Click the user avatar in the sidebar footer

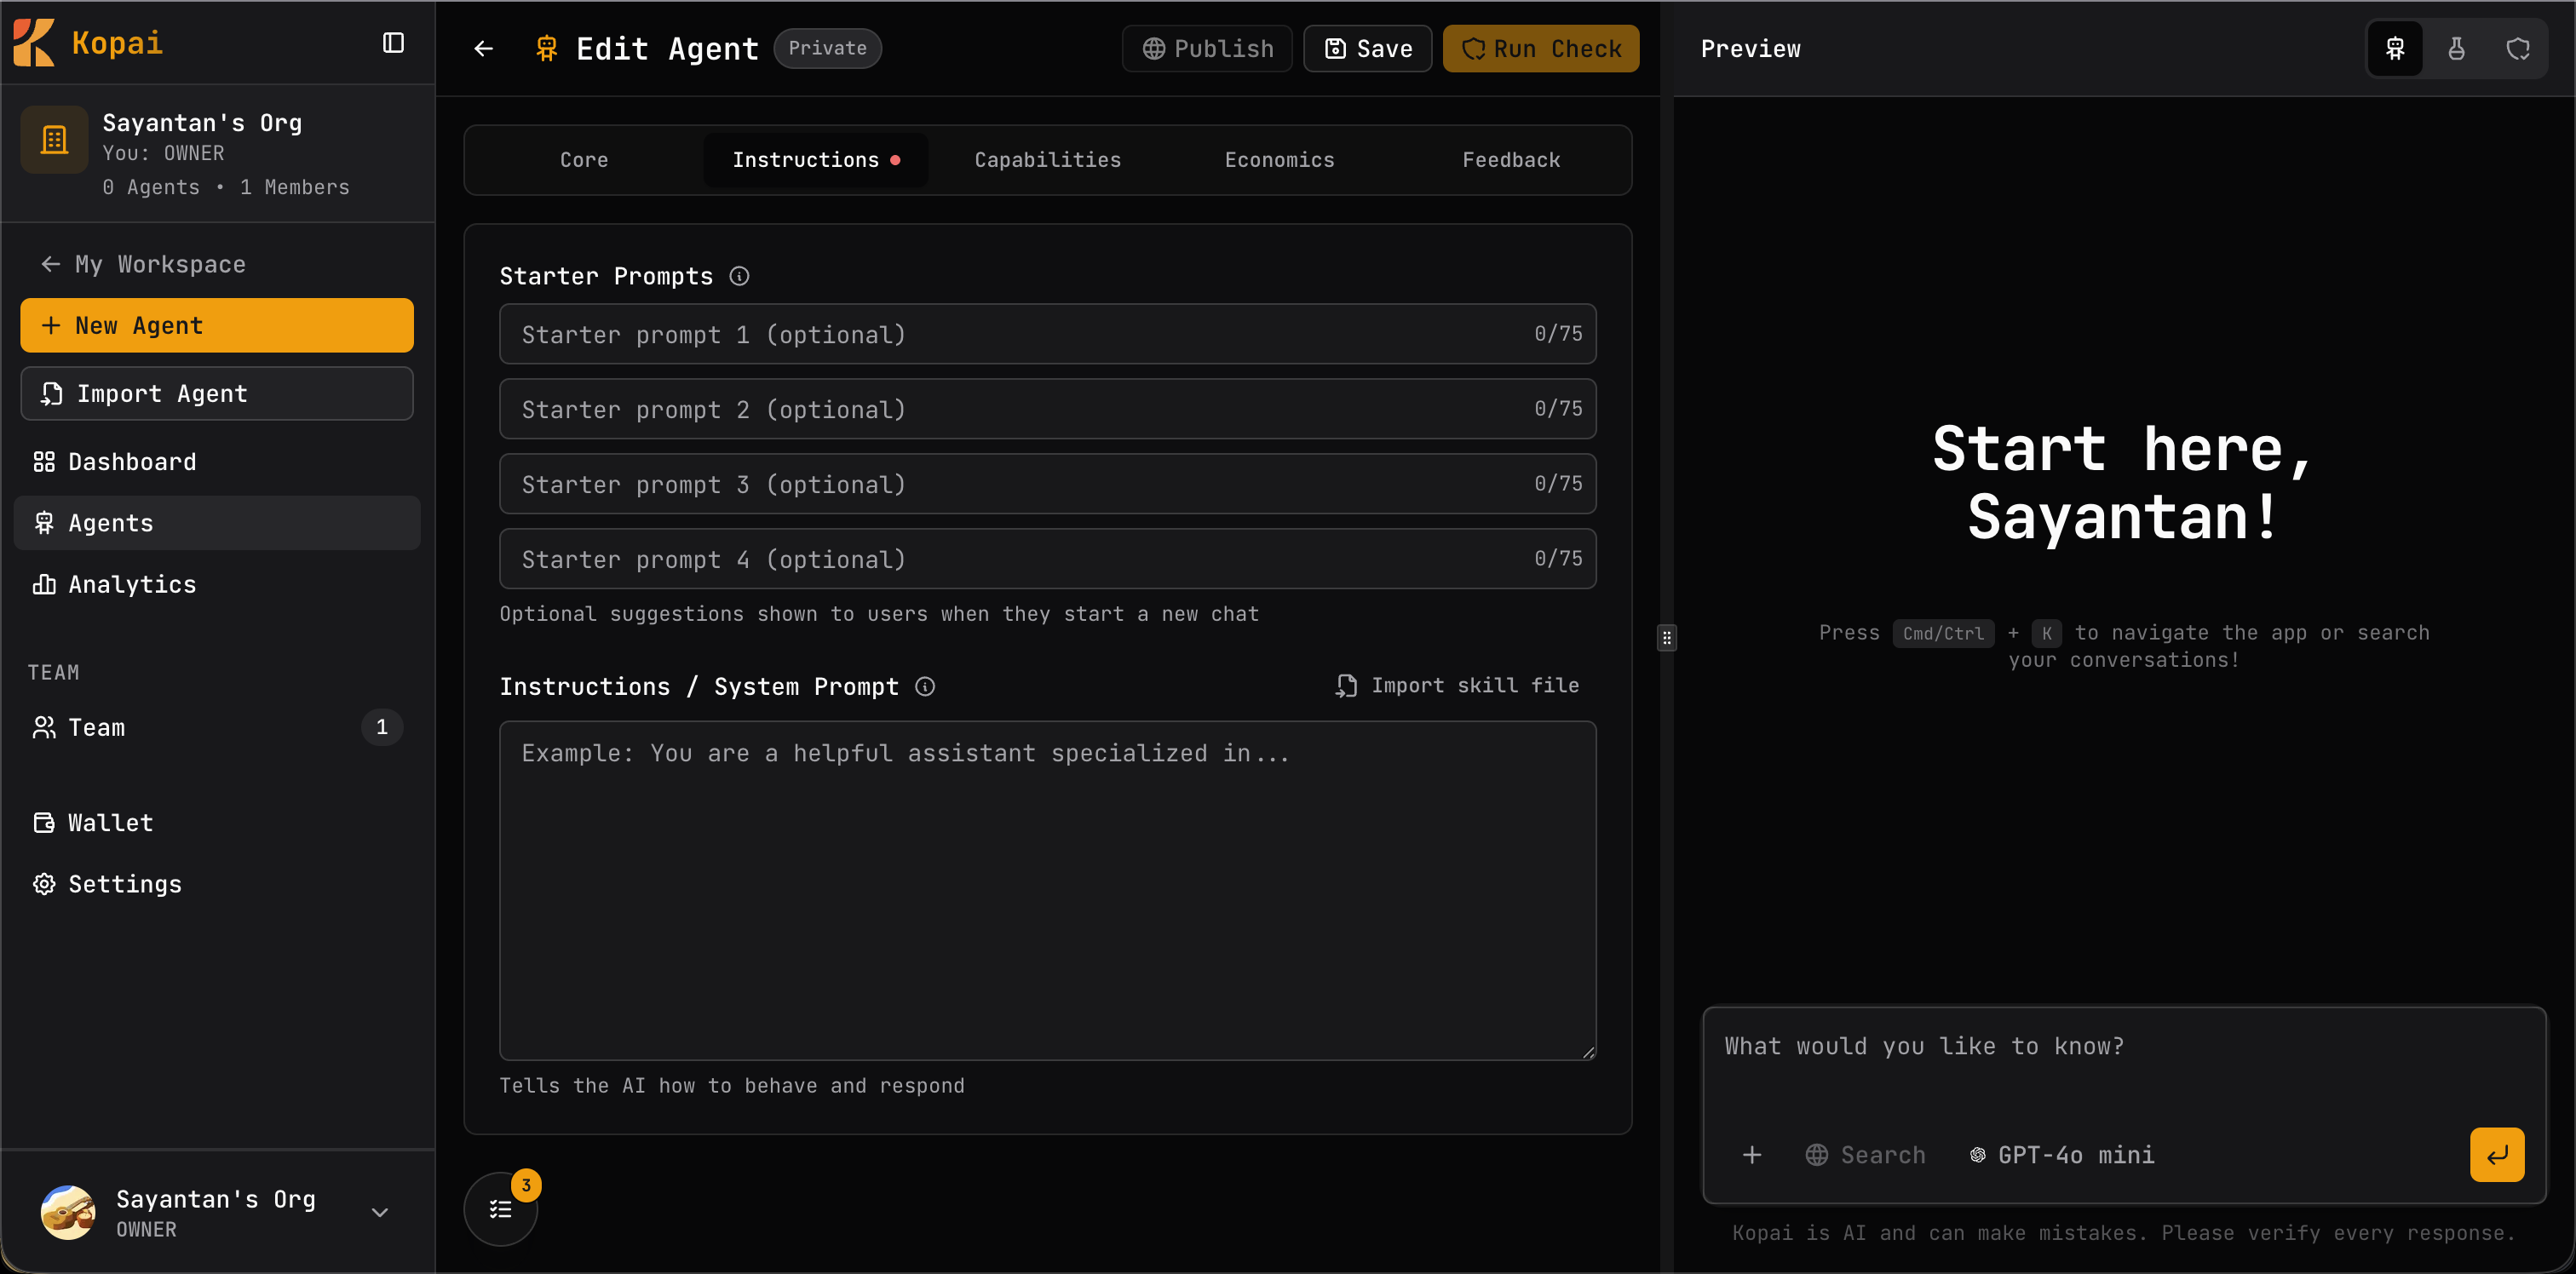(68, 1212)
